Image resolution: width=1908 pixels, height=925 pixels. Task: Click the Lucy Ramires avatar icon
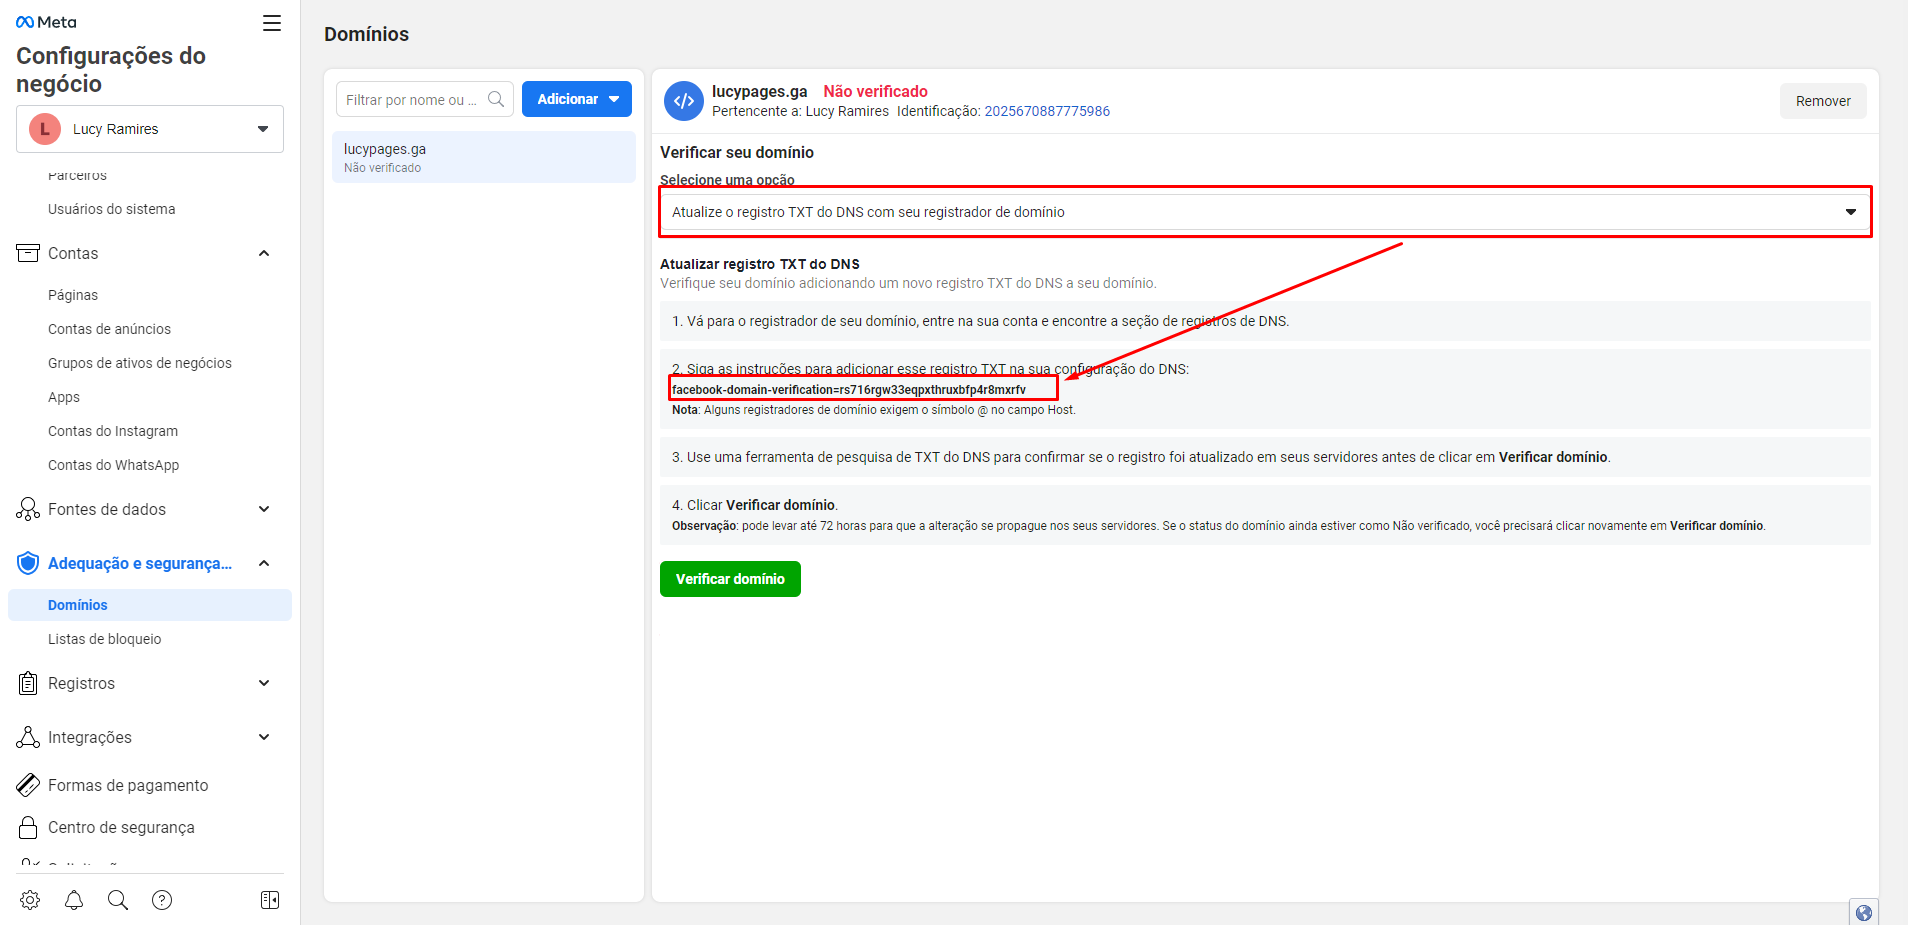click(45, 129)
